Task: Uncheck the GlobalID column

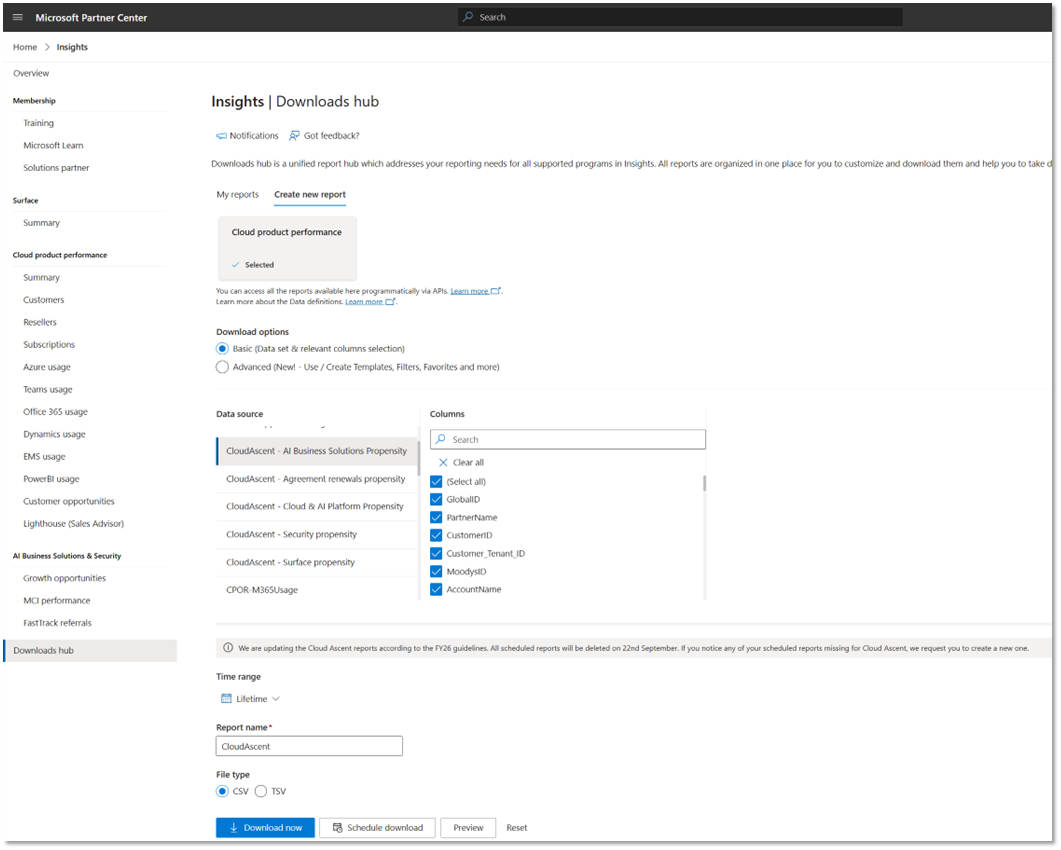Action: [436, 499]
